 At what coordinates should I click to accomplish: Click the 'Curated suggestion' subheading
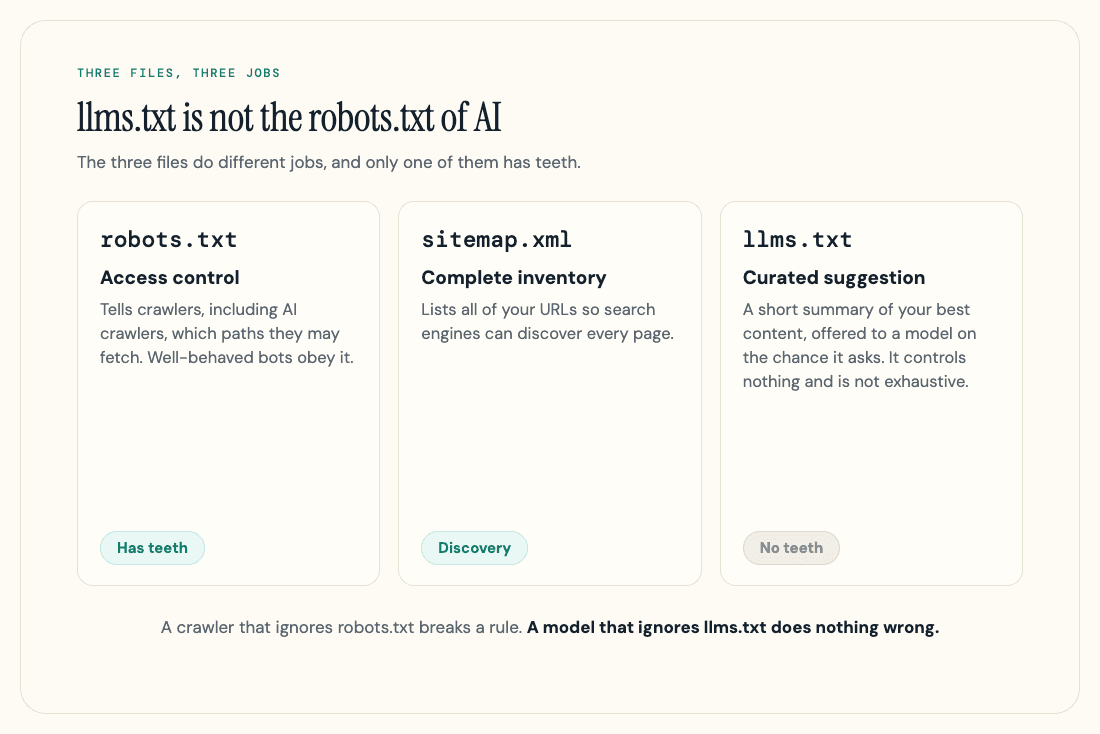834,278
